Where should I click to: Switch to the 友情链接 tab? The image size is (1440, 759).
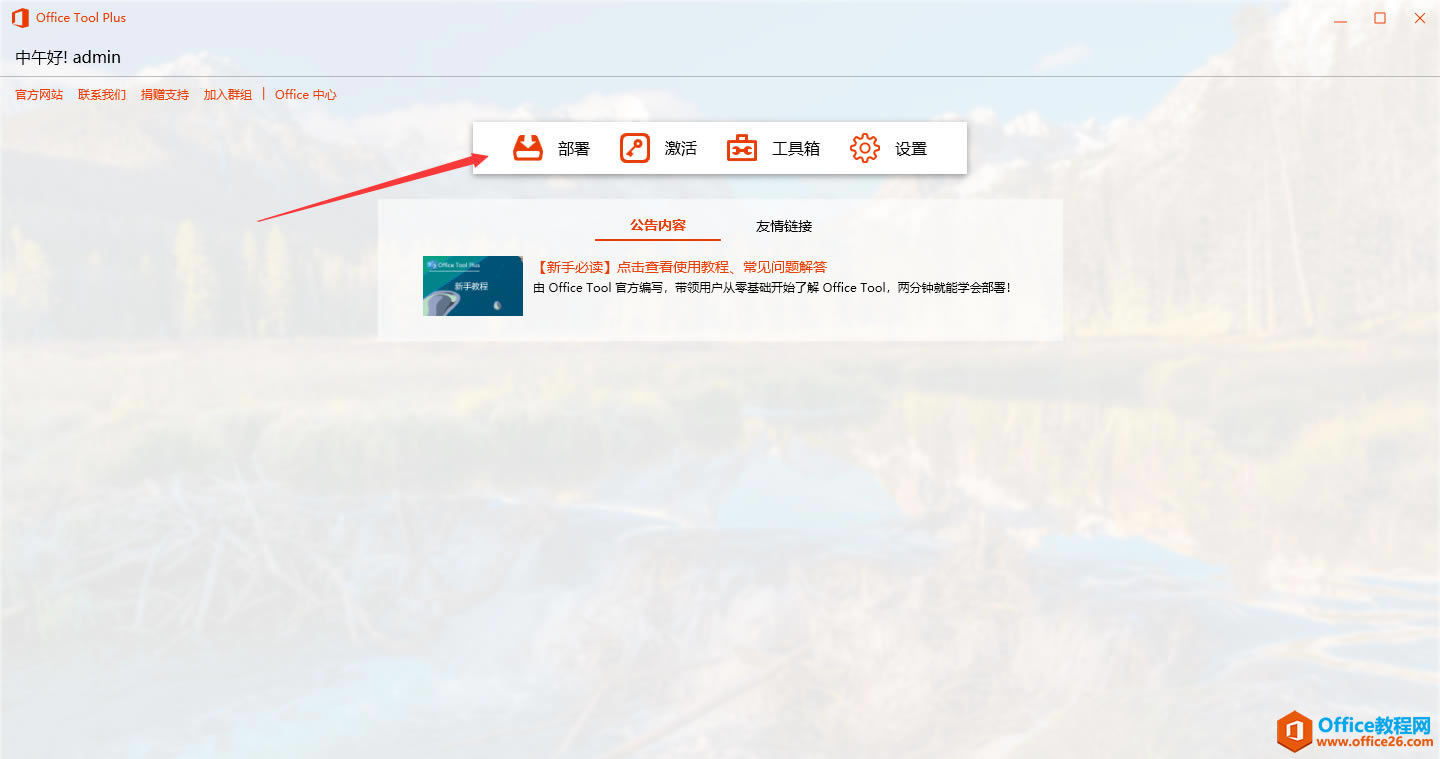tap(784, 226)
